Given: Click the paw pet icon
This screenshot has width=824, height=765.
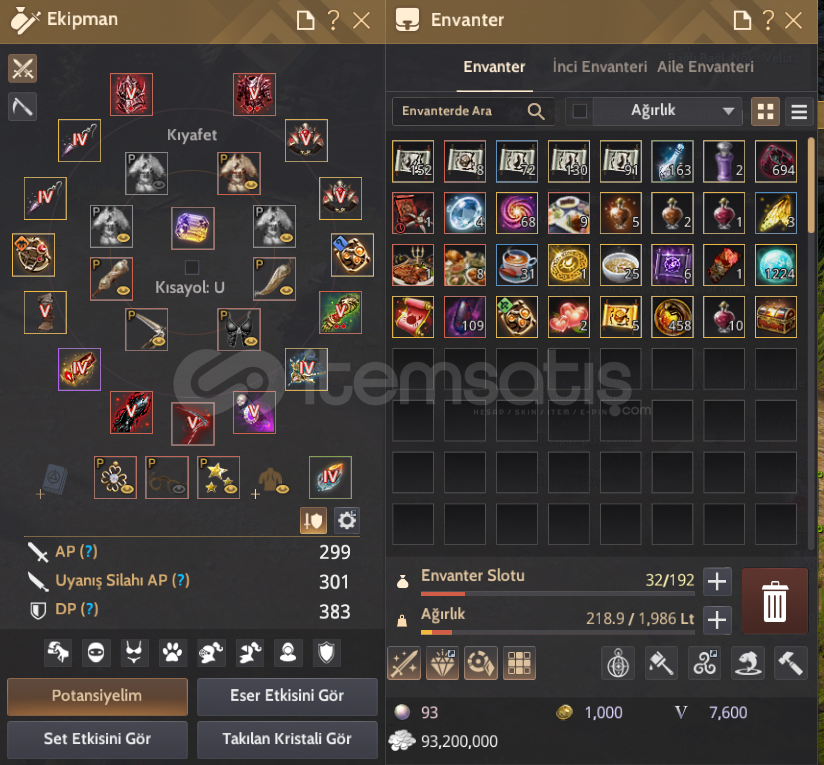Looking at the screenshot, I should (172, 653).
